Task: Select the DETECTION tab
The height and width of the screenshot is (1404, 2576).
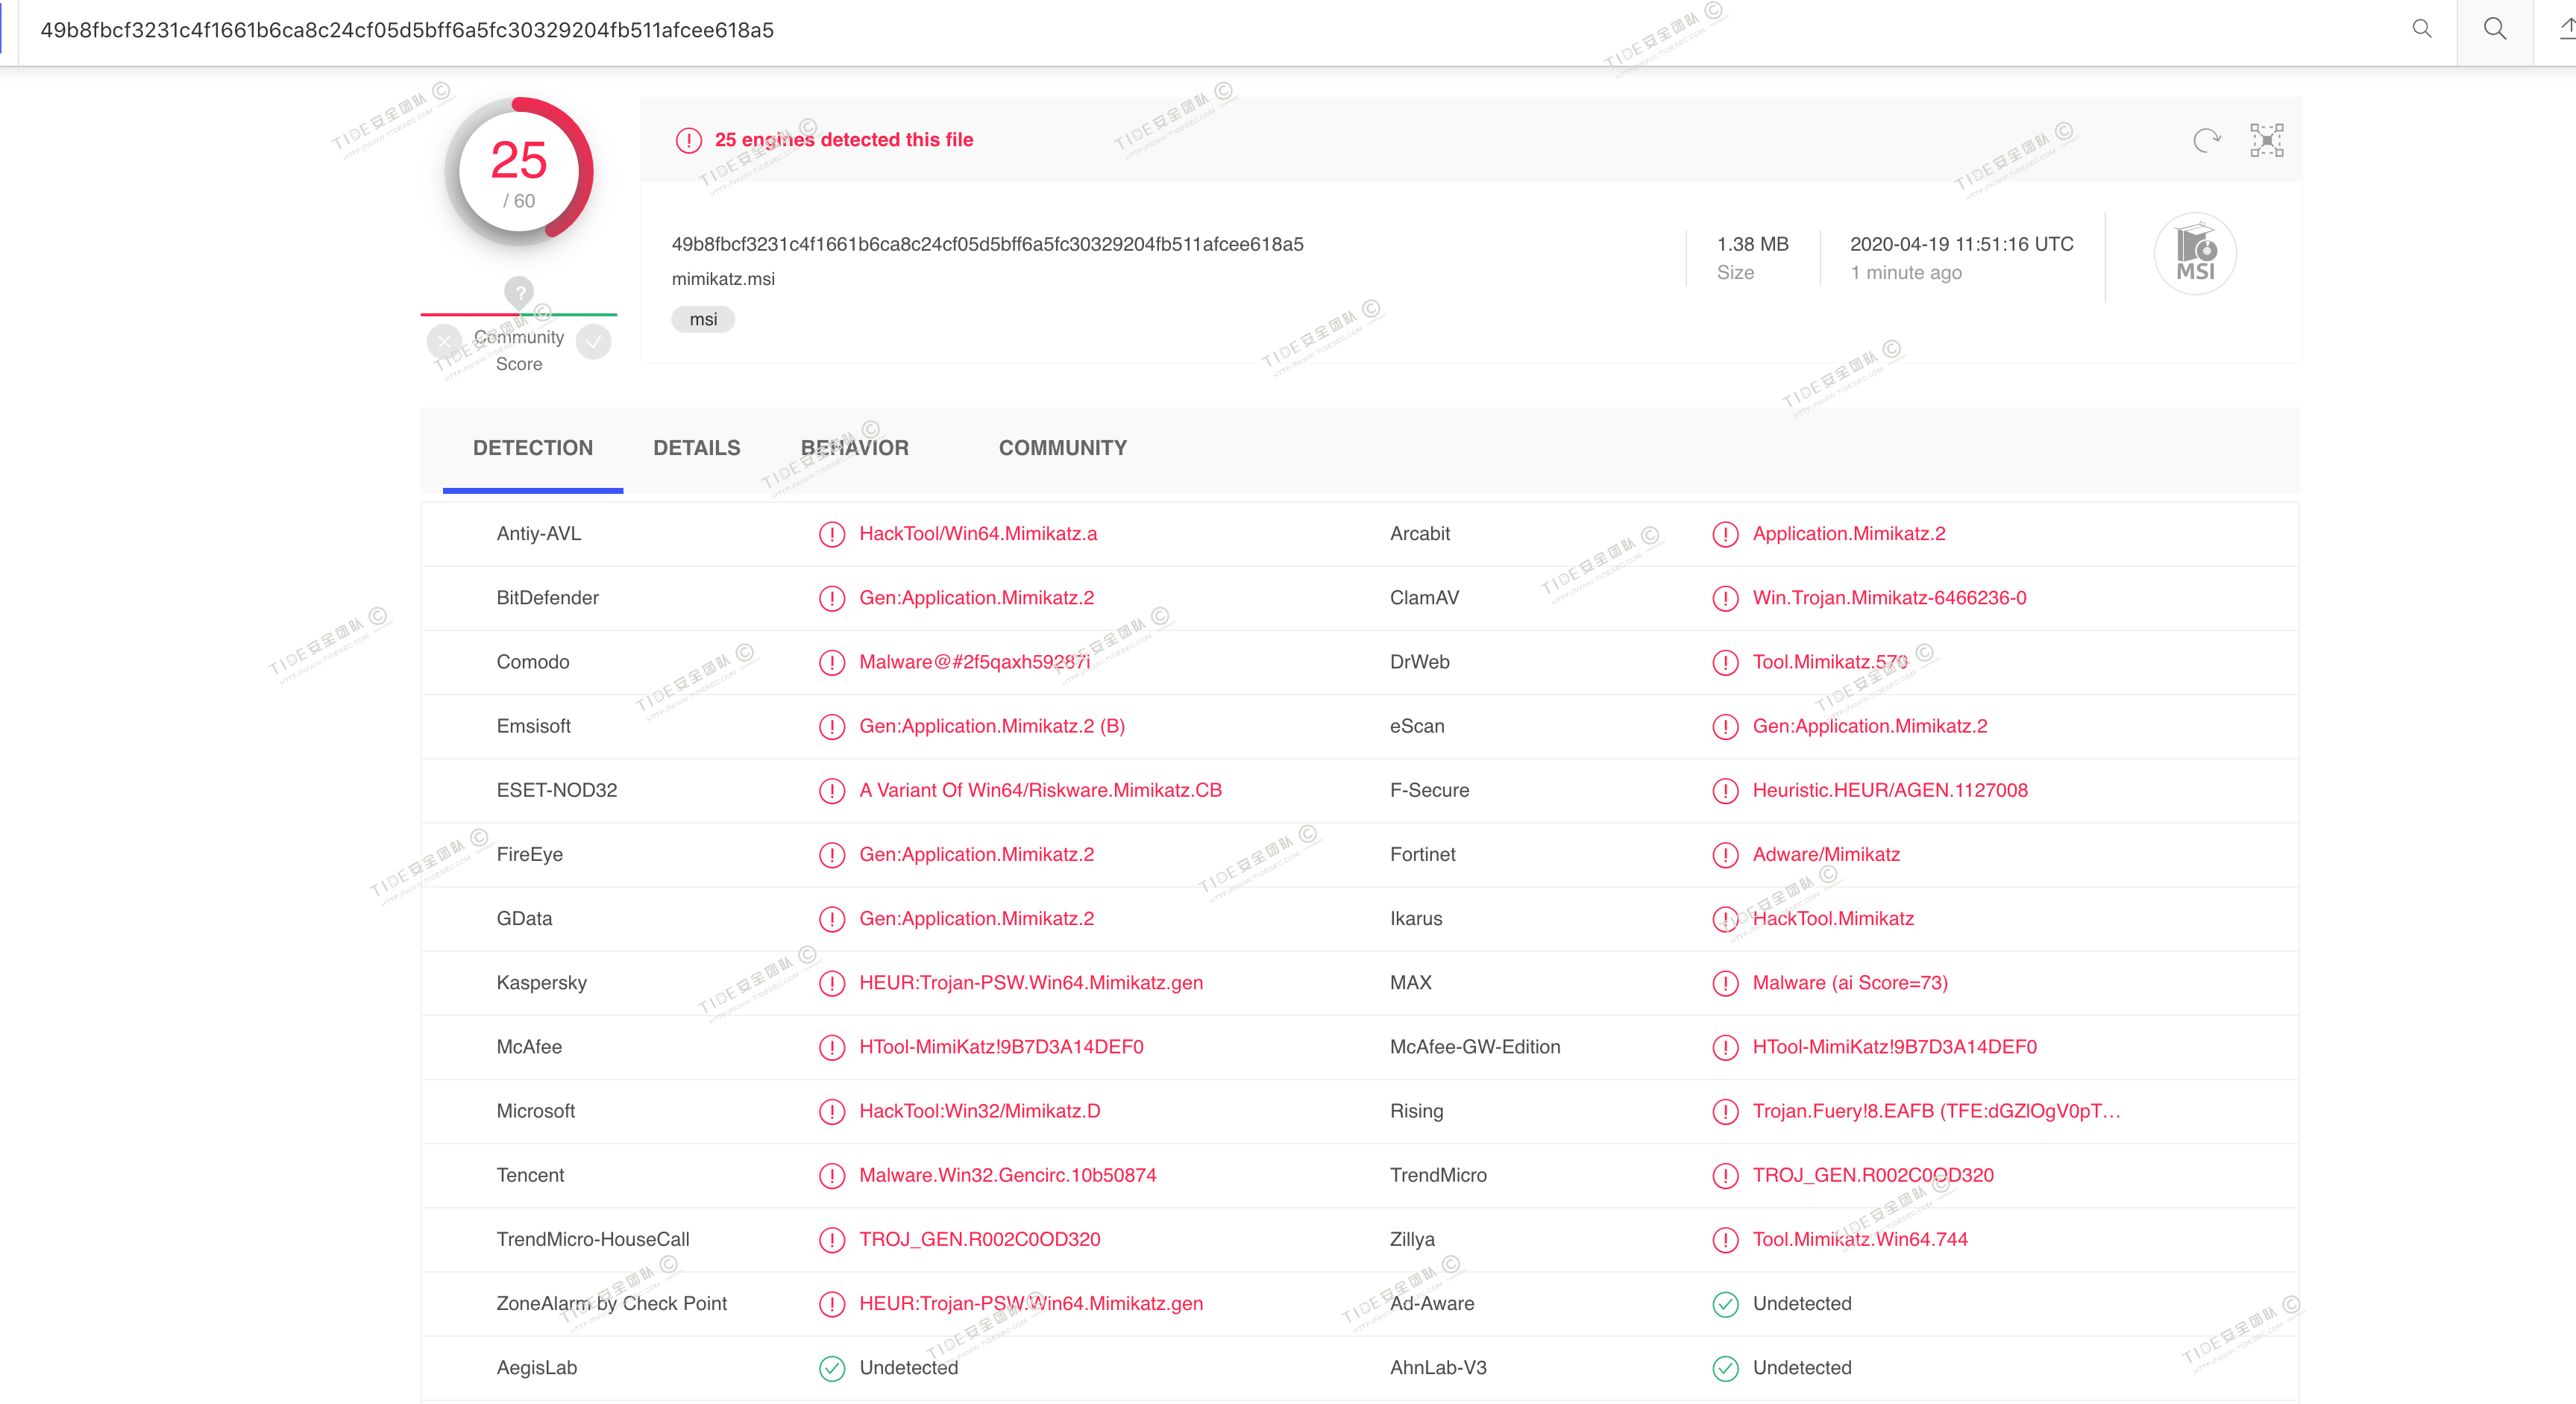Action: pos(532,448)
